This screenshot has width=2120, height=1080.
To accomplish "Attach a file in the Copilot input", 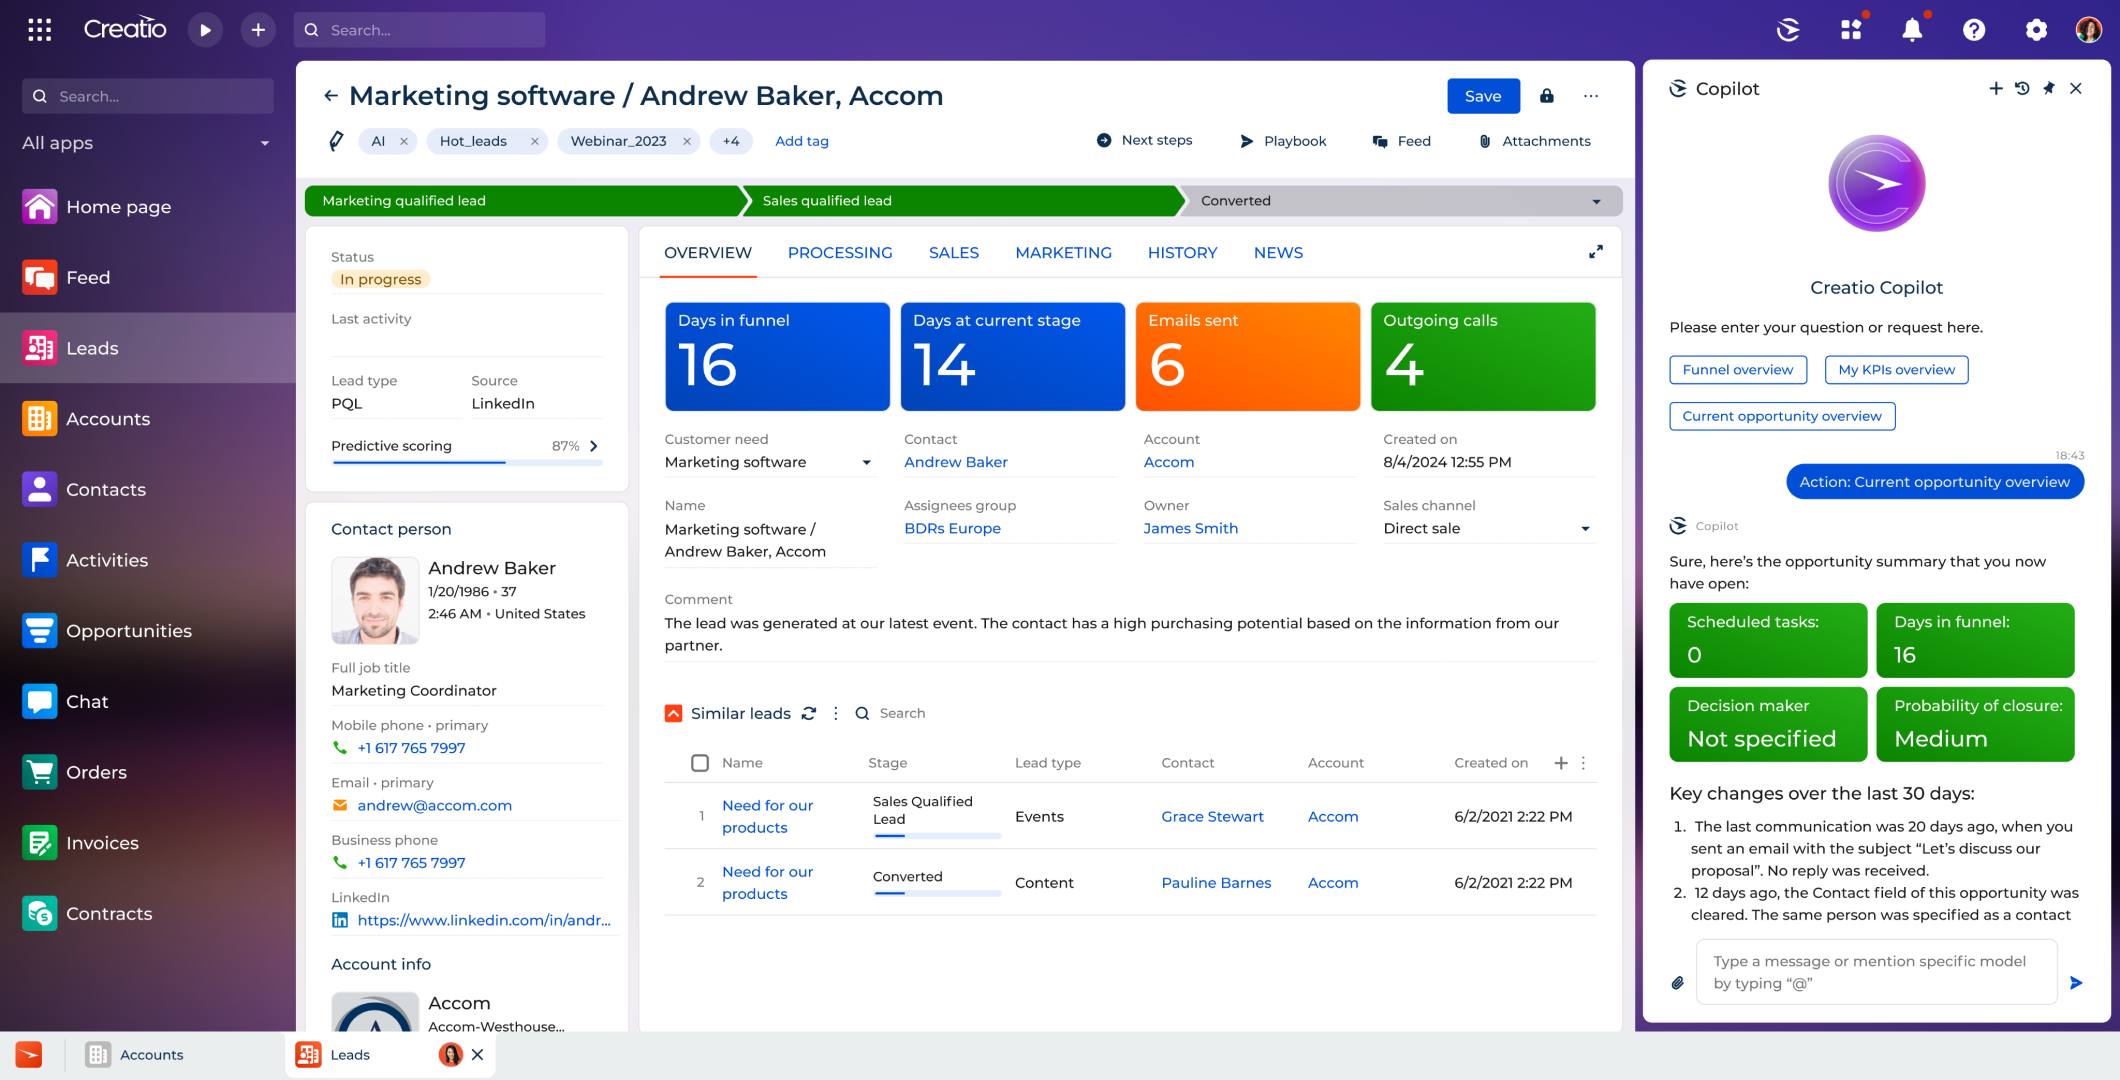I will 1676,982.
